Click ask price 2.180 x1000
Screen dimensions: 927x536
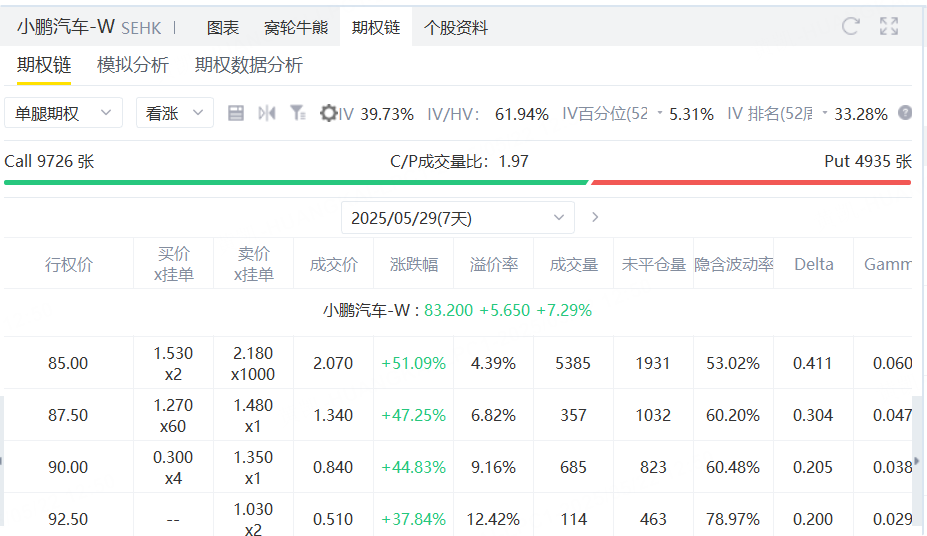pyautogui.click(x=253, y=363)
